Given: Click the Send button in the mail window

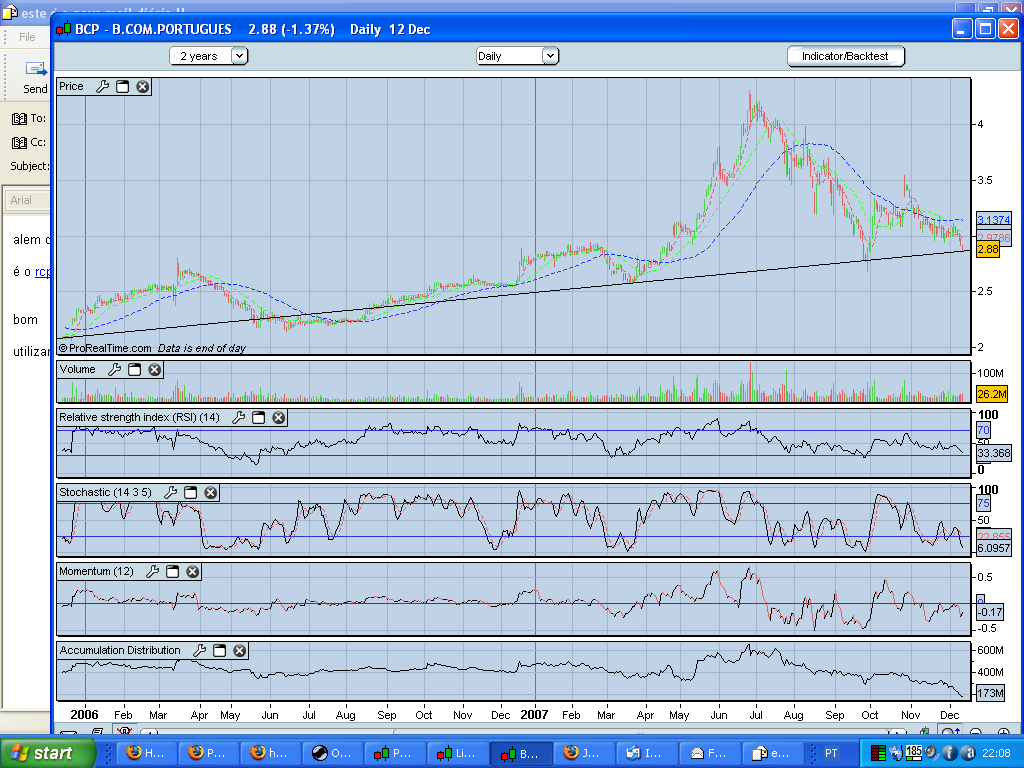Looking at the screenshot, I should coord(35,78).
